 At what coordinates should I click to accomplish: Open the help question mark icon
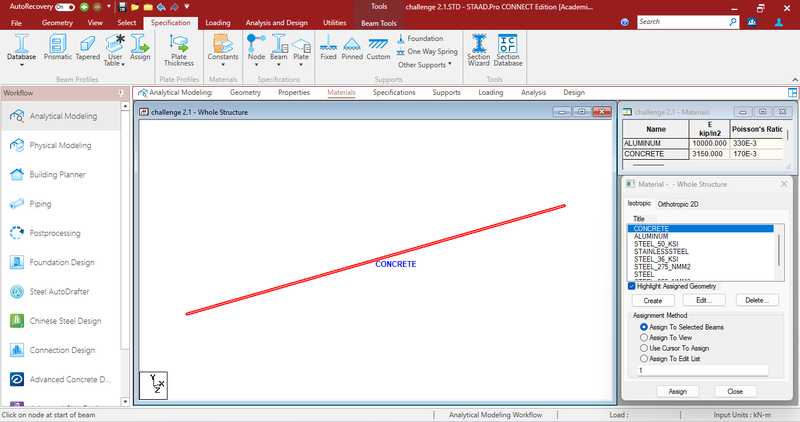coord(624,22)
